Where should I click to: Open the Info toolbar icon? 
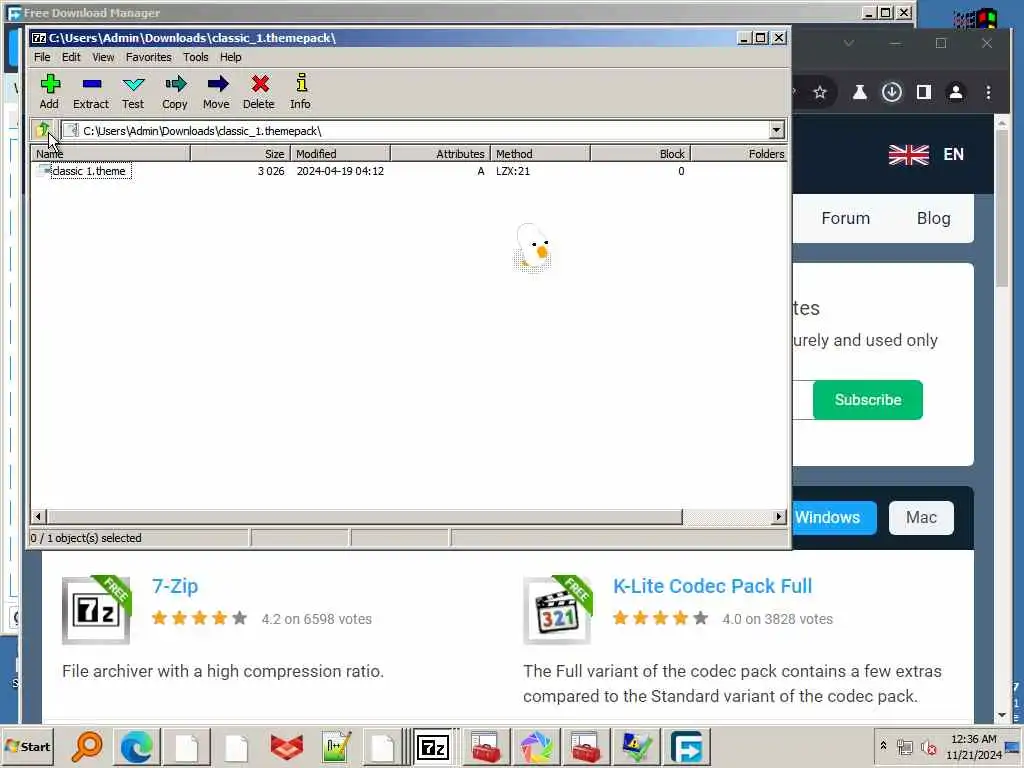pos(300,91)
